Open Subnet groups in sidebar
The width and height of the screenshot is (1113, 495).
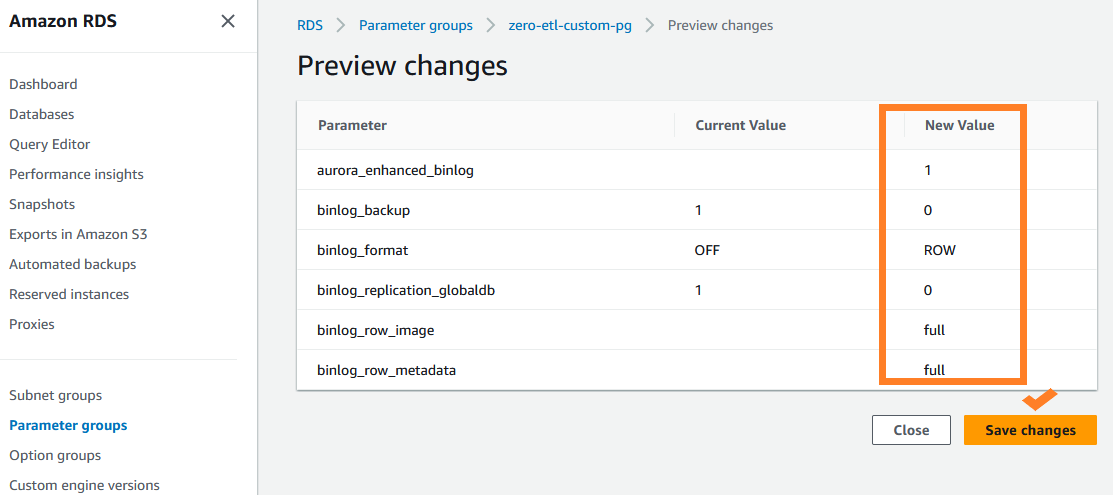click(x=56, y=395)
